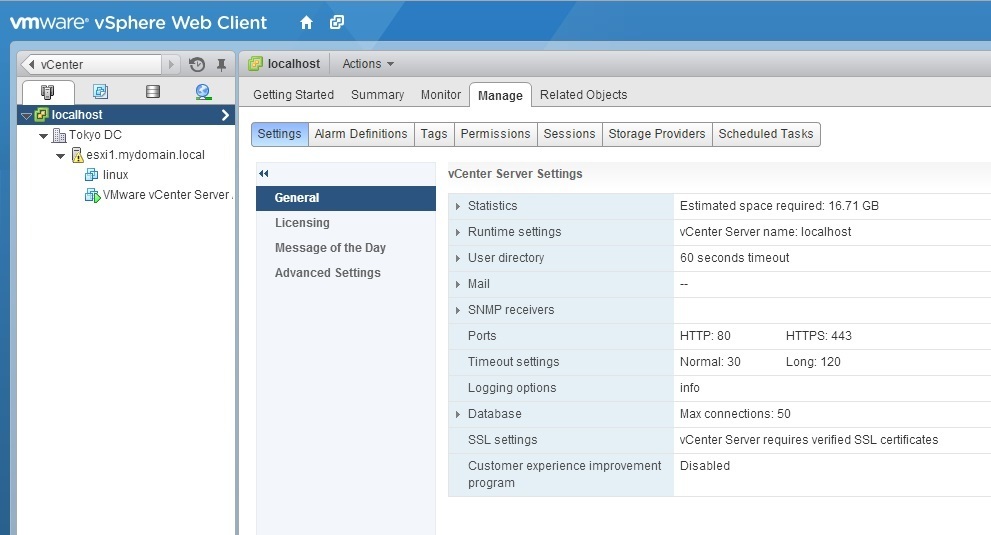Click the navigator history icon

pyautogui.click(x=197, y=64)
